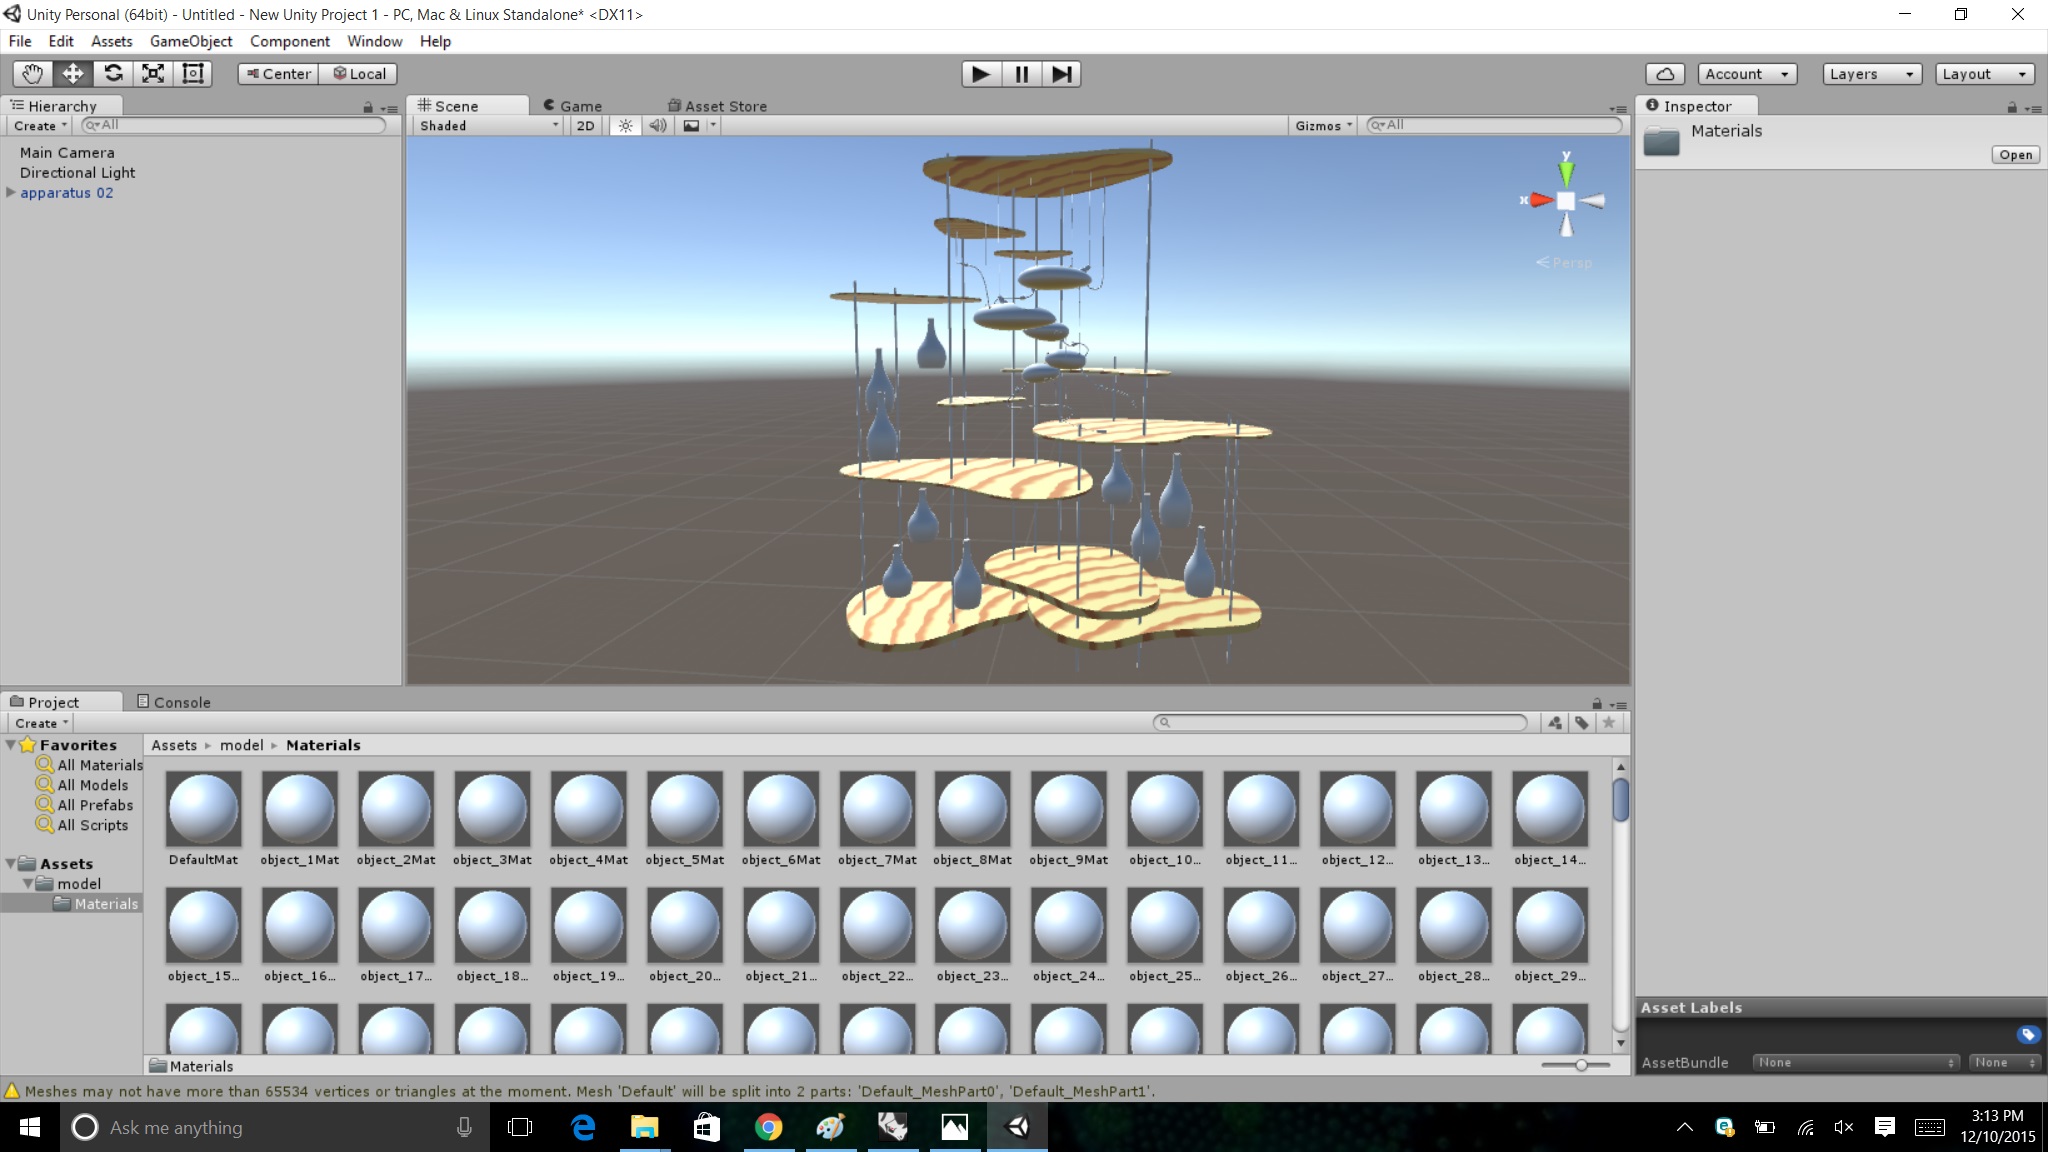Switch pivot between Center and Pivot mode
The width and height of the screenshot is (2048, 1152).
277,73
